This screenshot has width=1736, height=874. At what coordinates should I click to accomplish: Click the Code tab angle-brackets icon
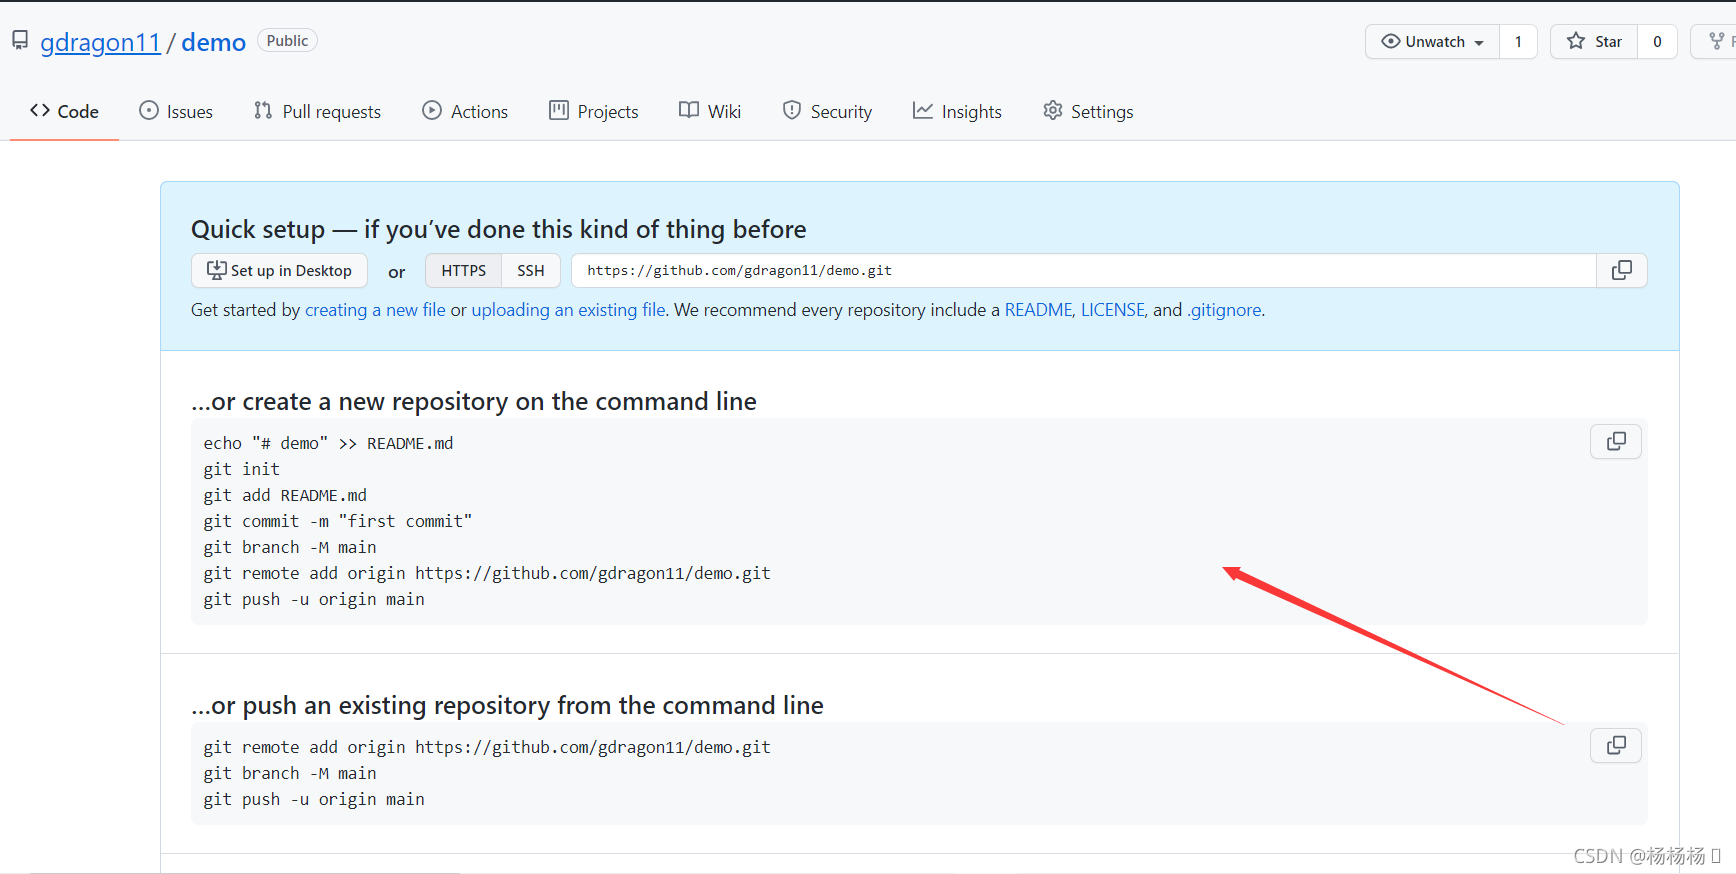tap(40, 110)
